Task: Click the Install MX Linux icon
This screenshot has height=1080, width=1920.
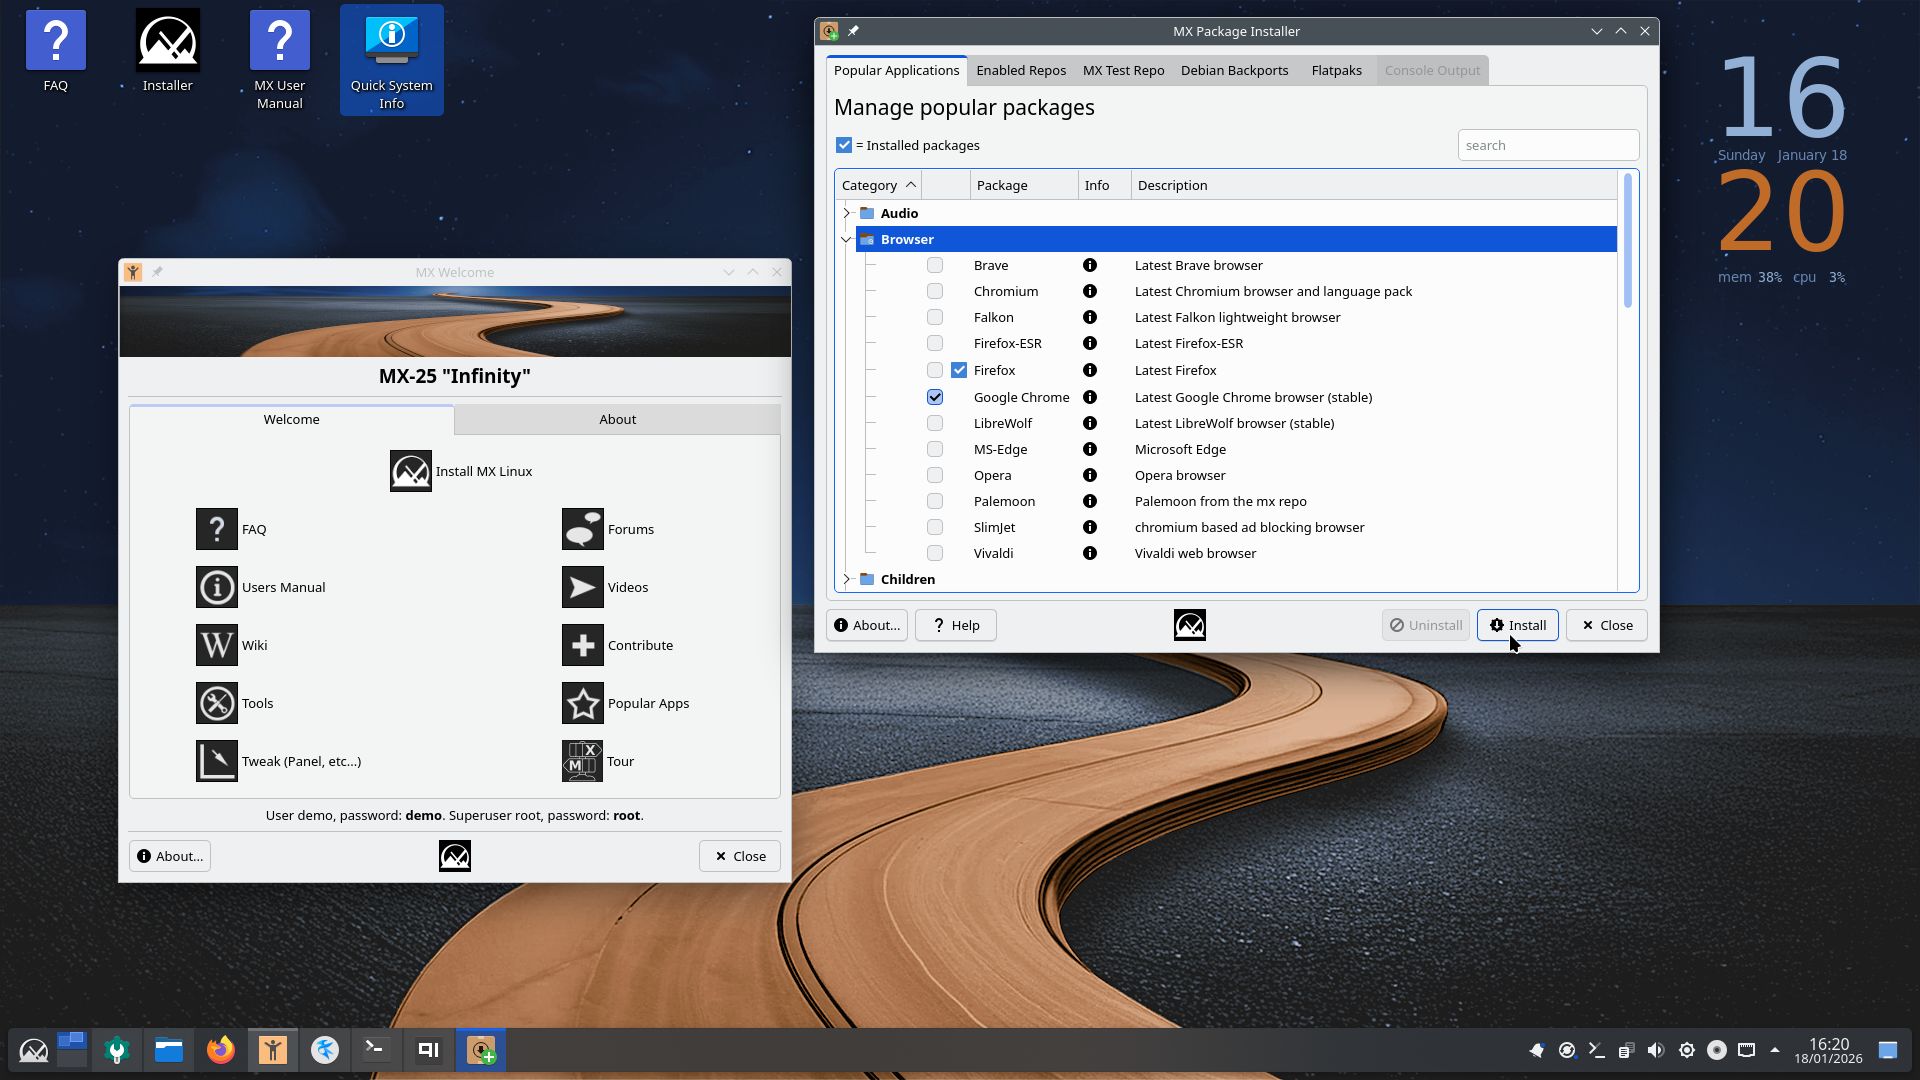Action: tap(410, 471)
